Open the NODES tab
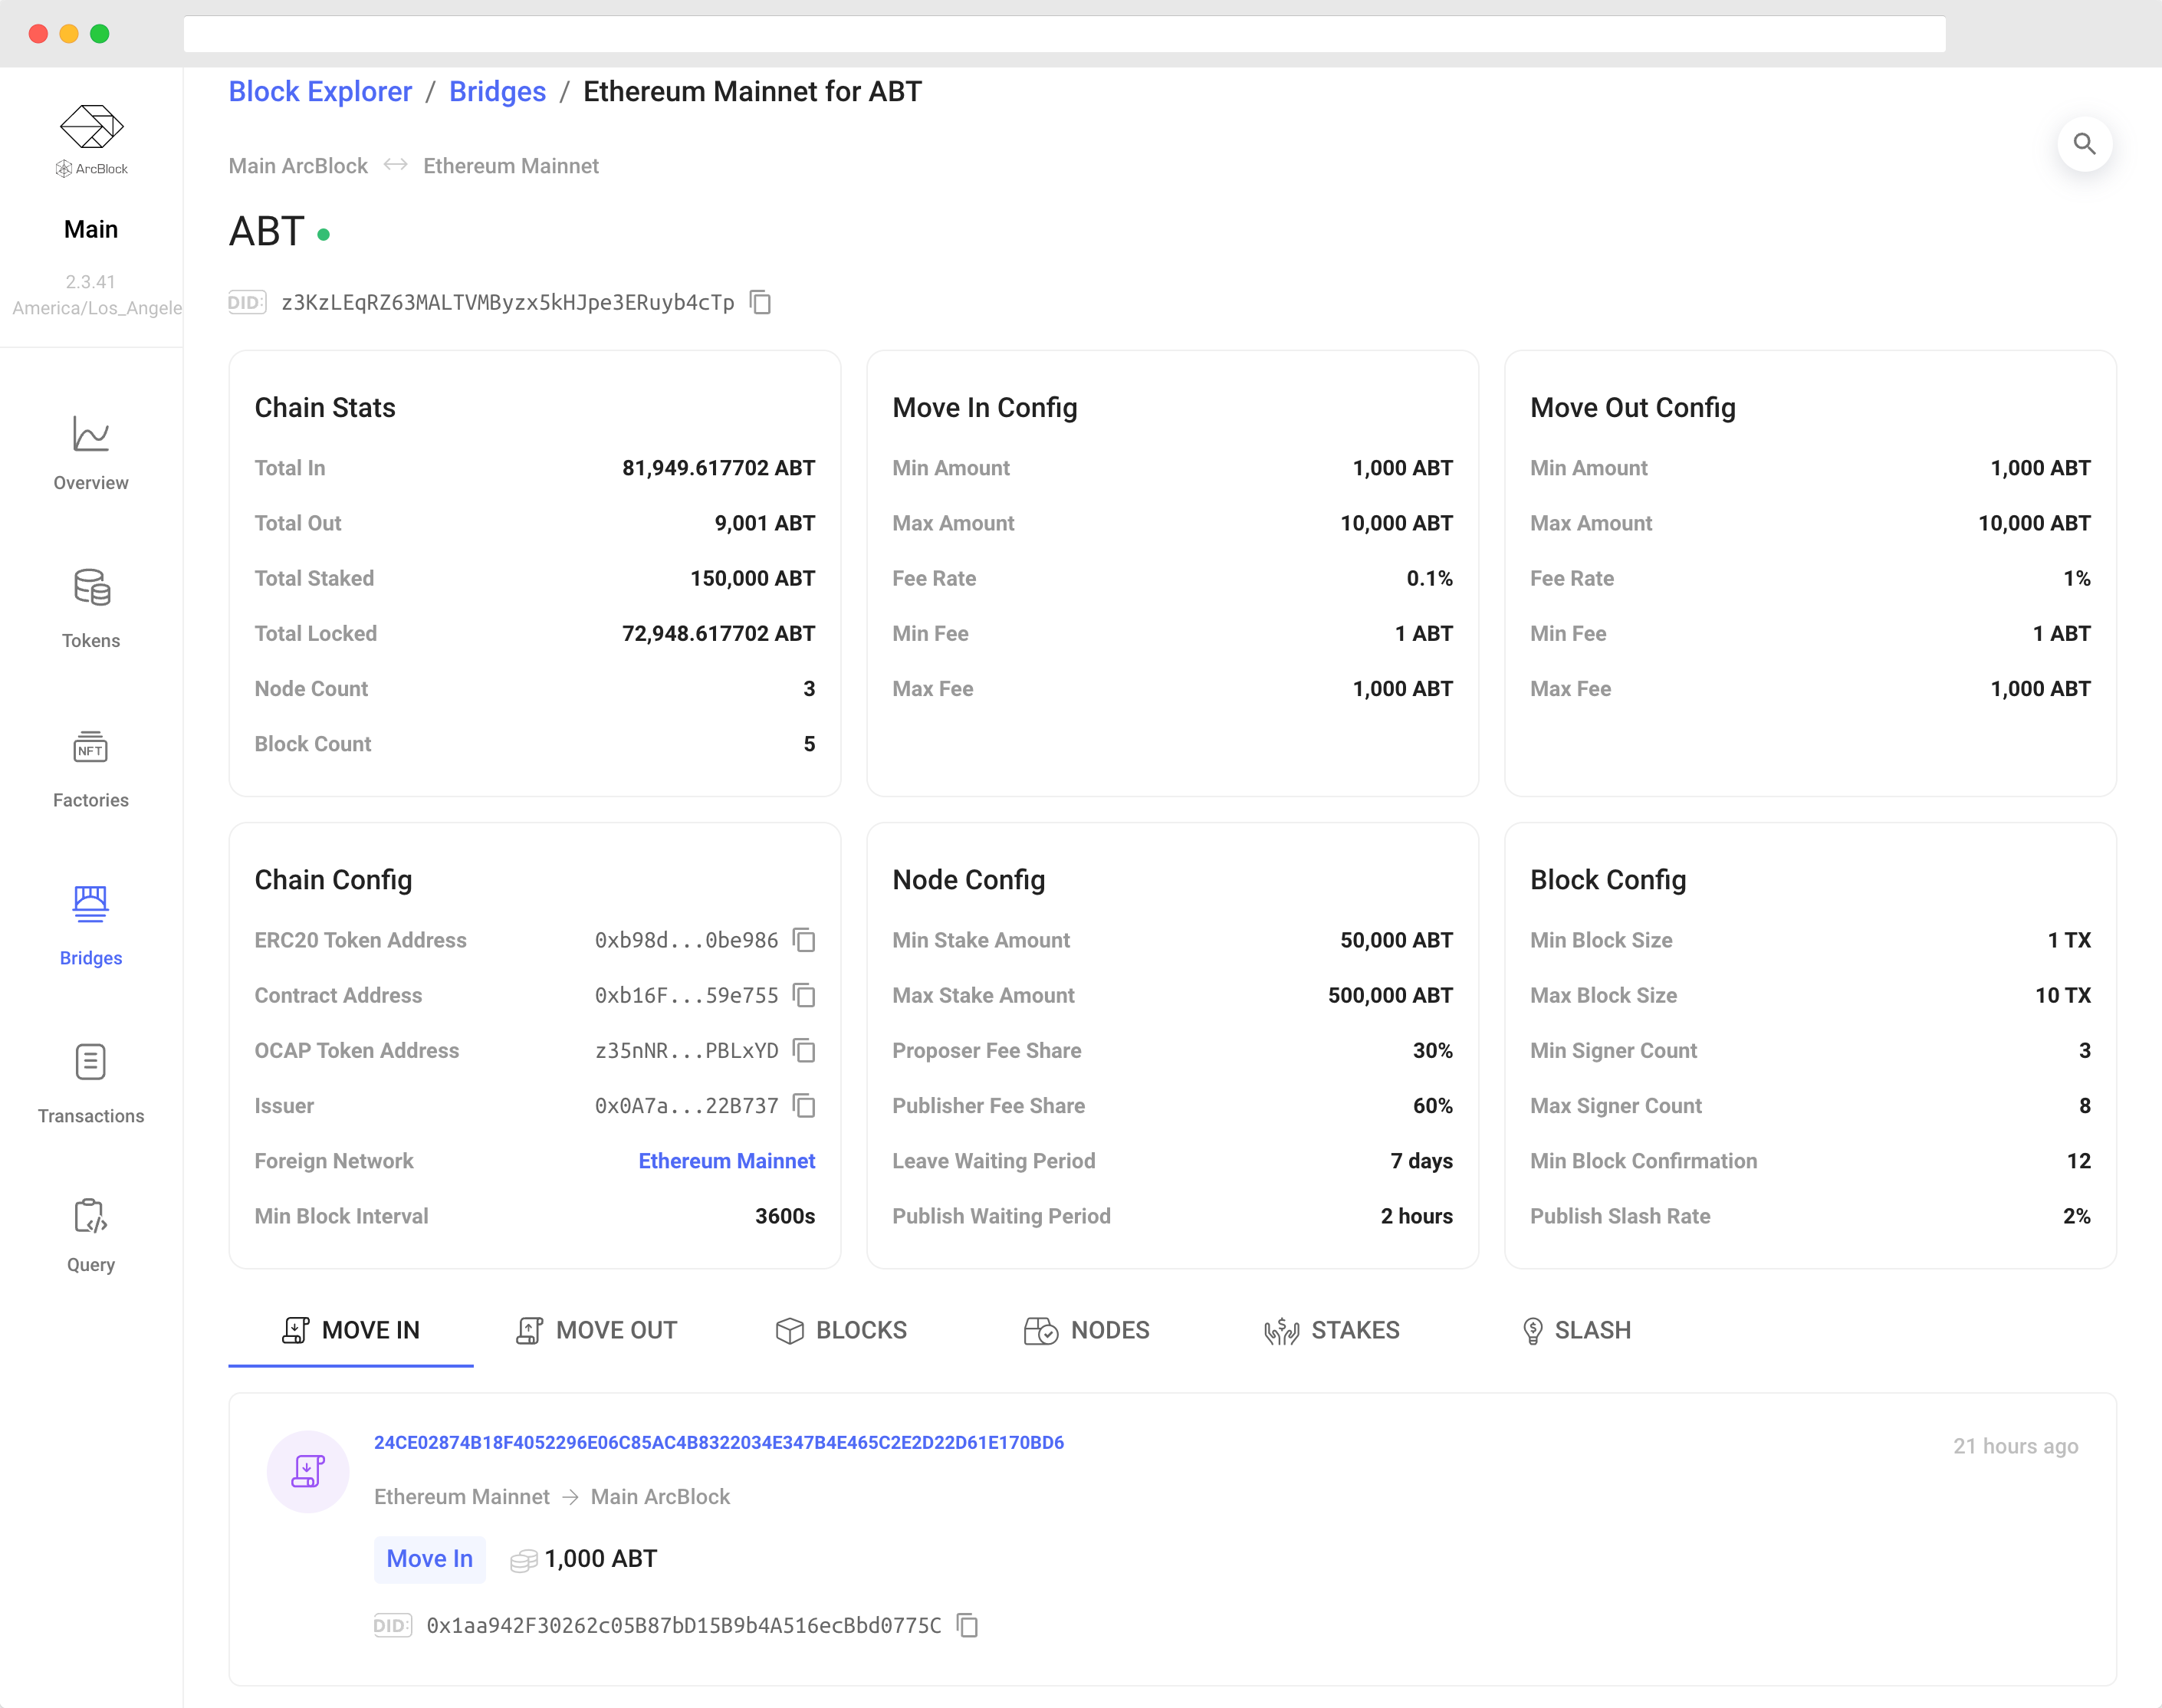2162x1708 pixels. pyautogui.click(x=1087, y=1330)
